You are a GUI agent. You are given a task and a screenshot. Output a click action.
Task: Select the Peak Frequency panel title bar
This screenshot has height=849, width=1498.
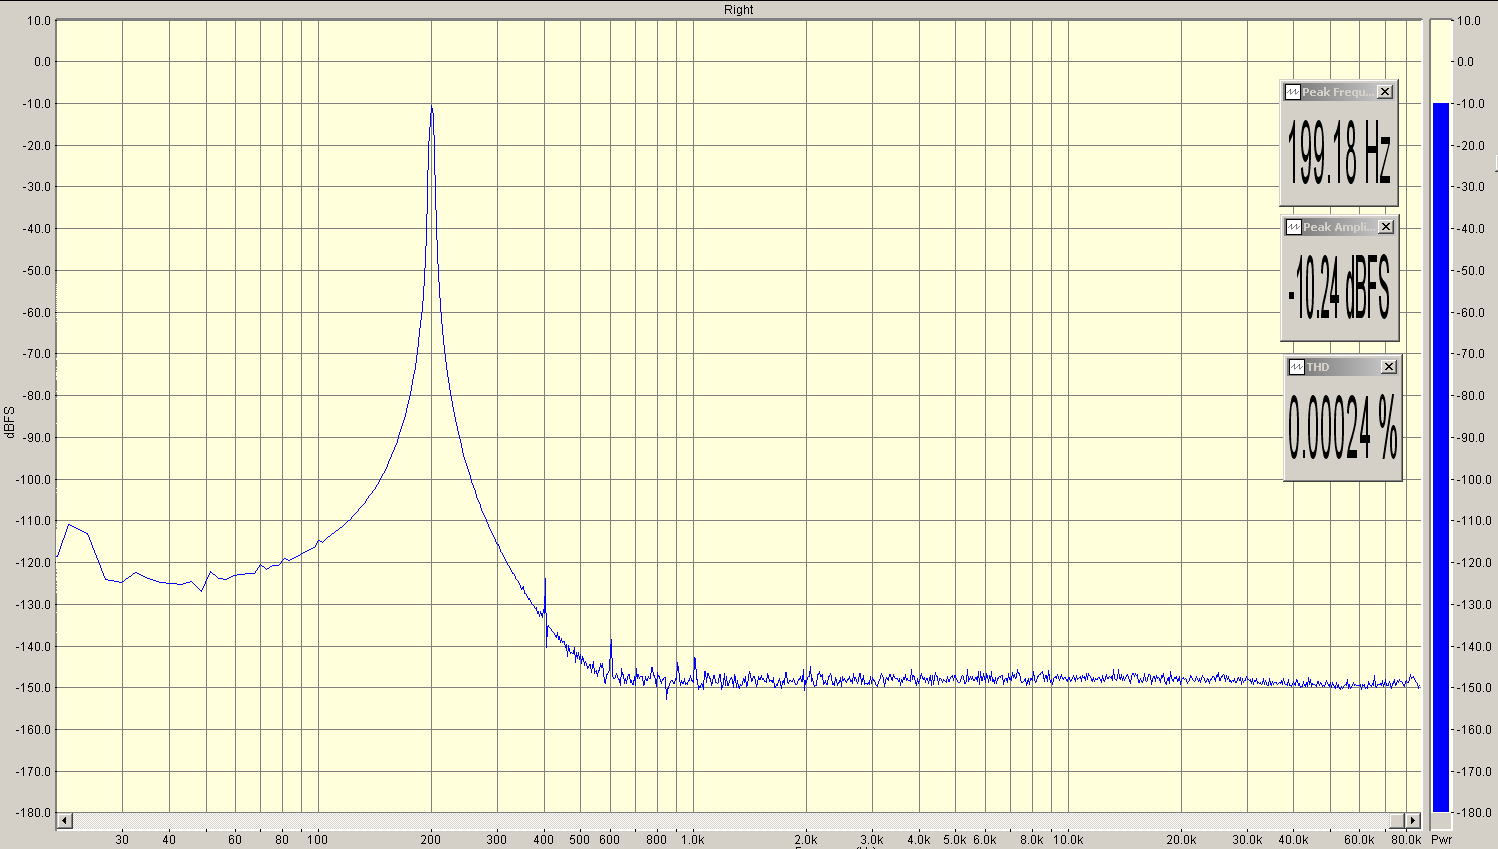pos(1339,92)
